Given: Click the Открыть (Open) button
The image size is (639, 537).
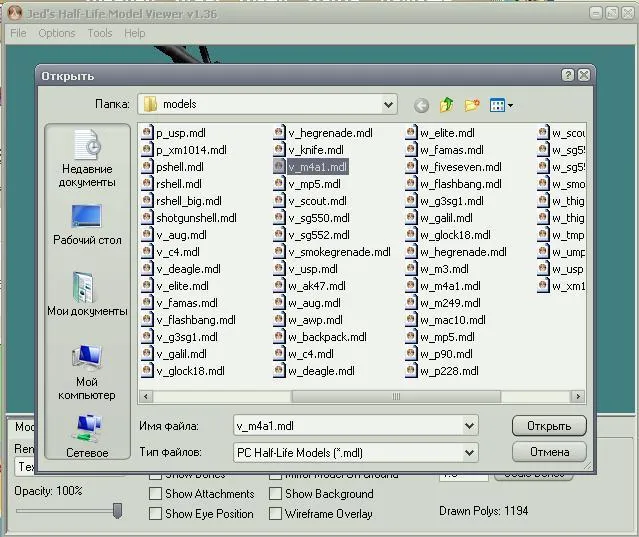Looking at the screenshot, I should tap(548, 426).
